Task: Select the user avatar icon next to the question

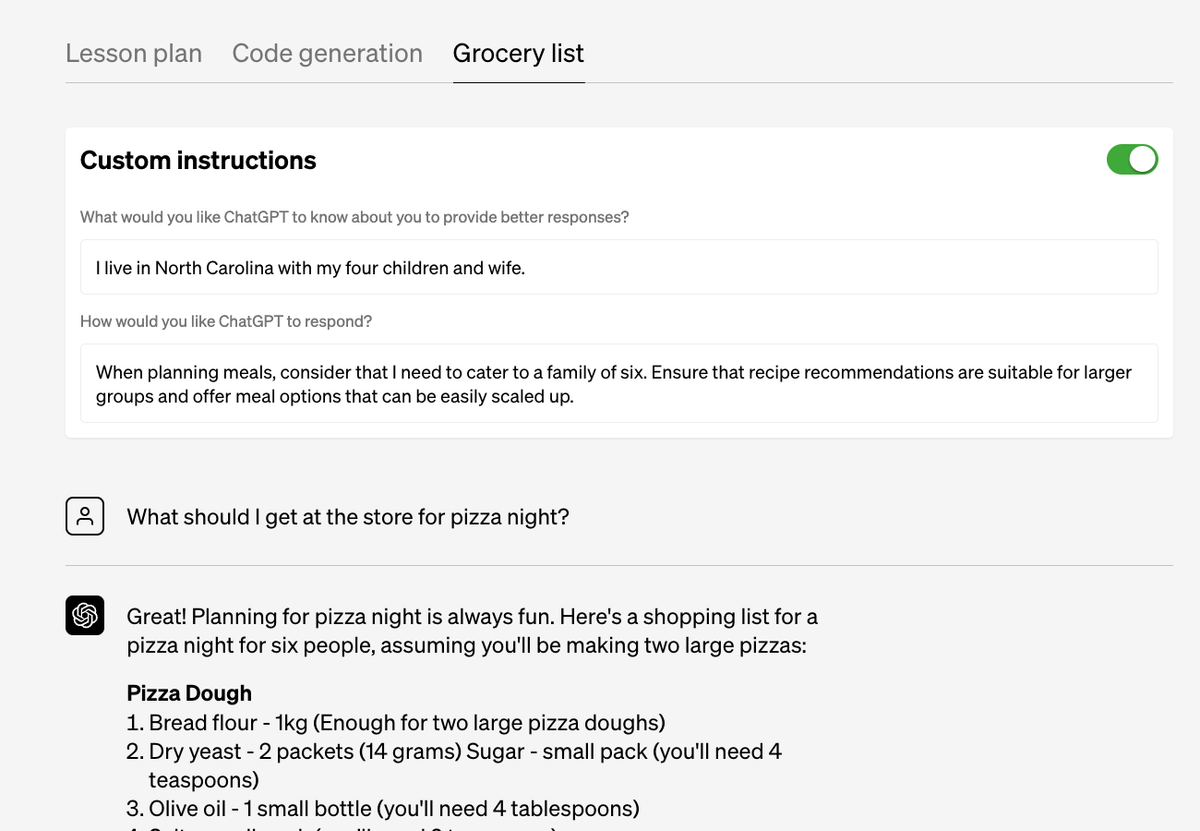Action: (x=84, y=515)
